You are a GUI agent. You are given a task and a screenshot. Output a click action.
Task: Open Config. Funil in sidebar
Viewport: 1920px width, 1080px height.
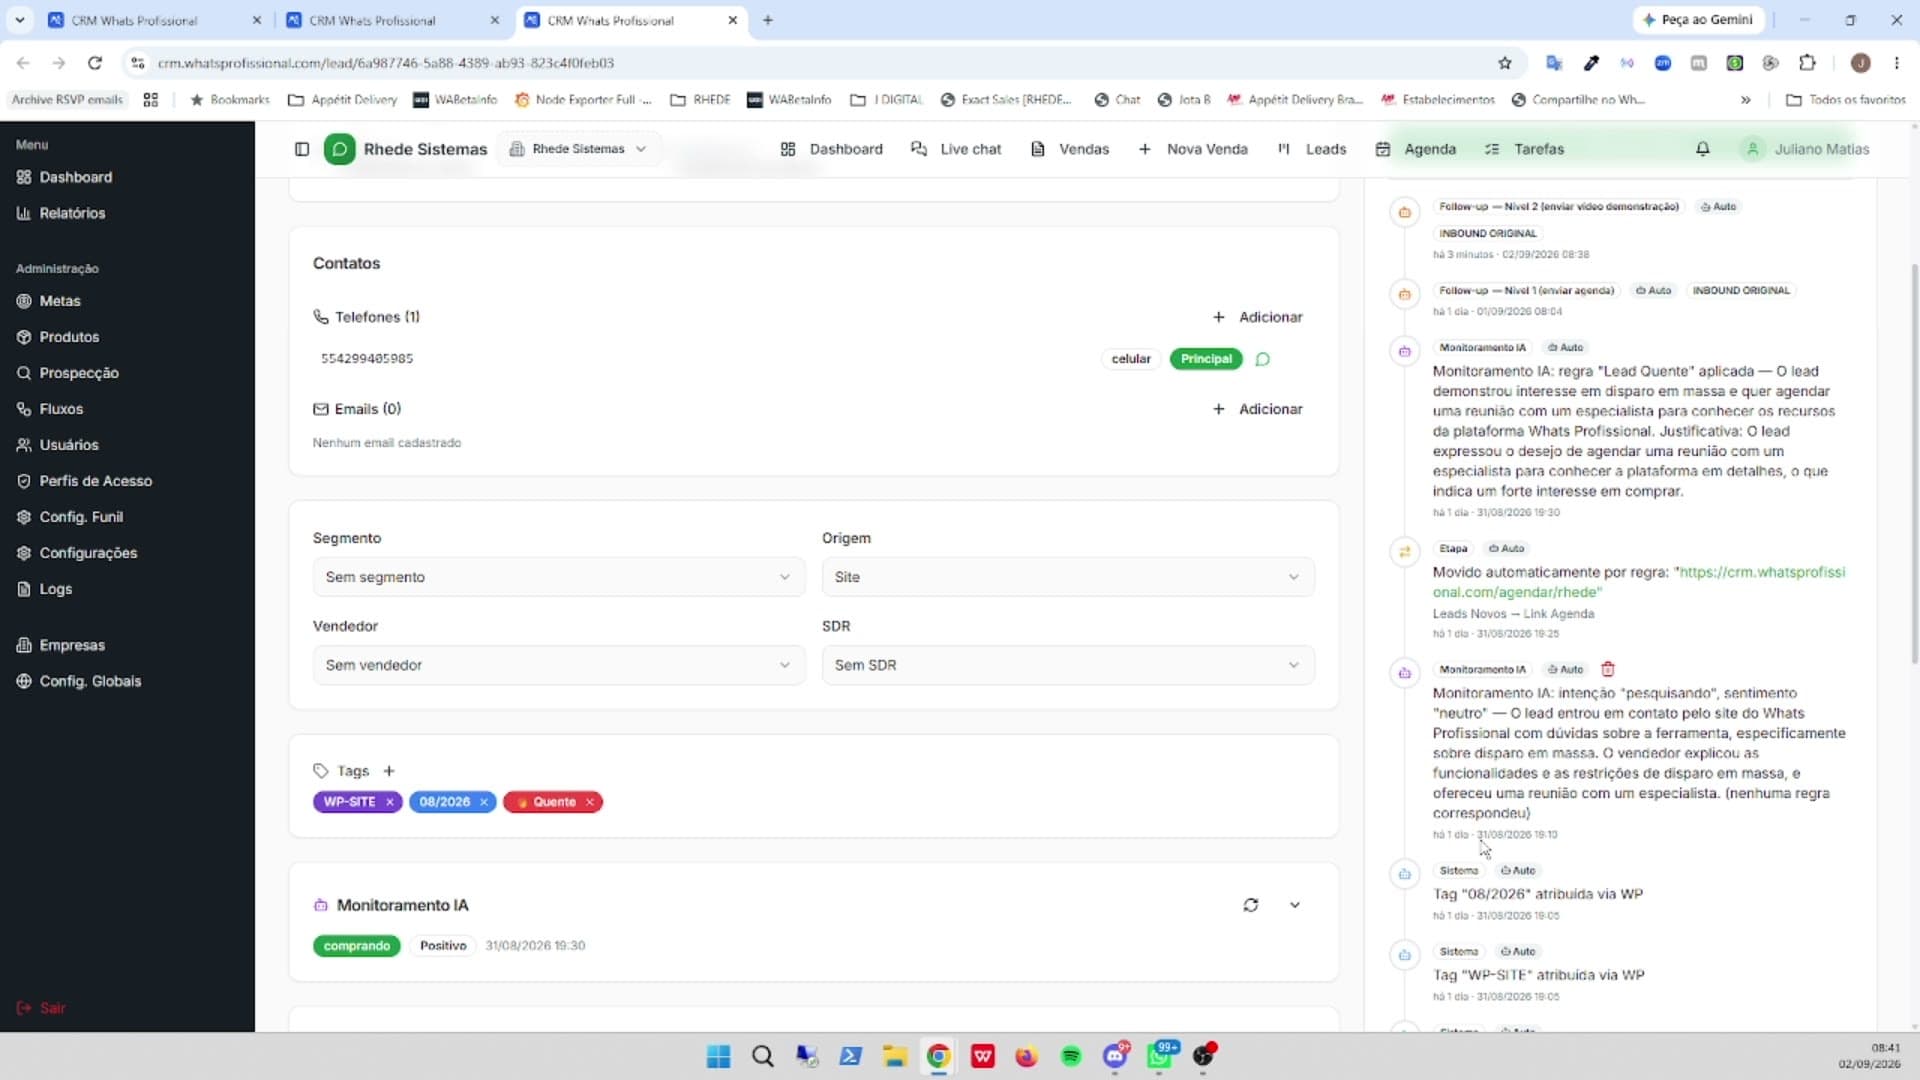tap(70, 517)
